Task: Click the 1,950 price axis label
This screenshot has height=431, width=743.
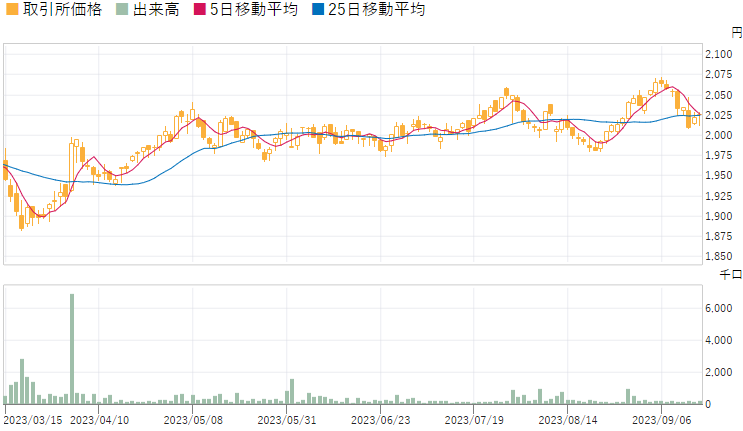Action: 719,175
